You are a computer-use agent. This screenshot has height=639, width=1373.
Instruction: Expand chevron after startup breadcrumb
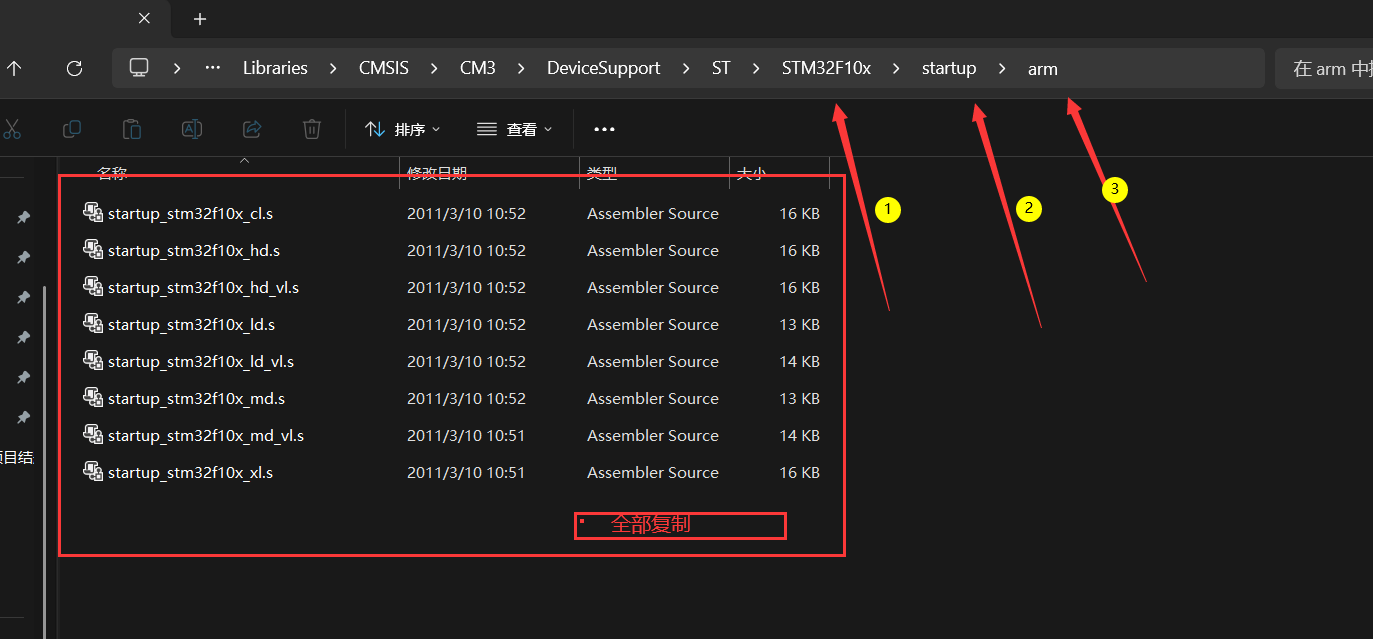1001,68
